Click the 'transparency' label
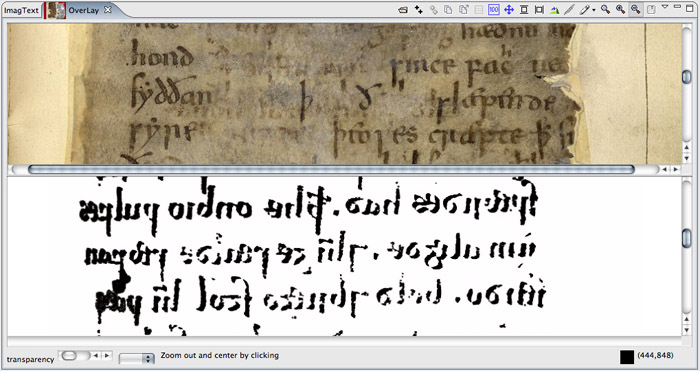This screenshot has width=700, height=371. pyautogui.click(x=30, y=359)
